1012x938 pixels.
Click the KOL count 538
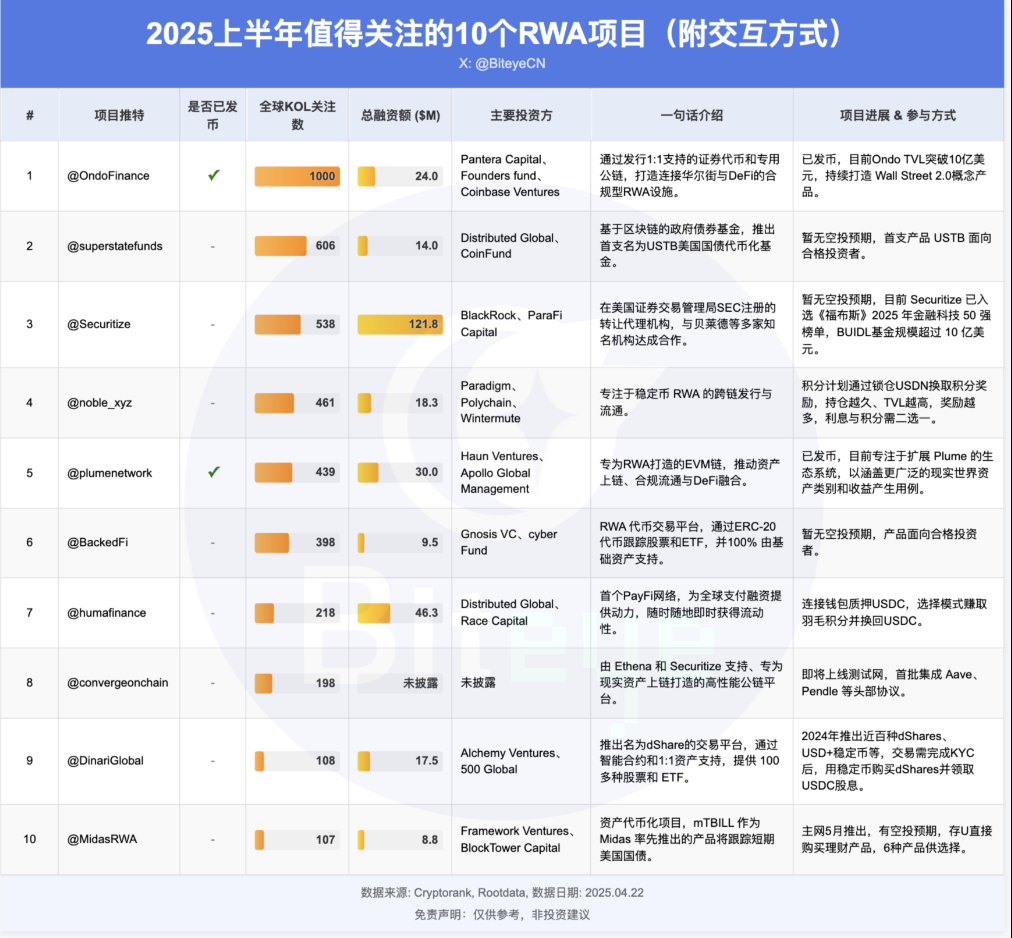(x=325, y=324)
